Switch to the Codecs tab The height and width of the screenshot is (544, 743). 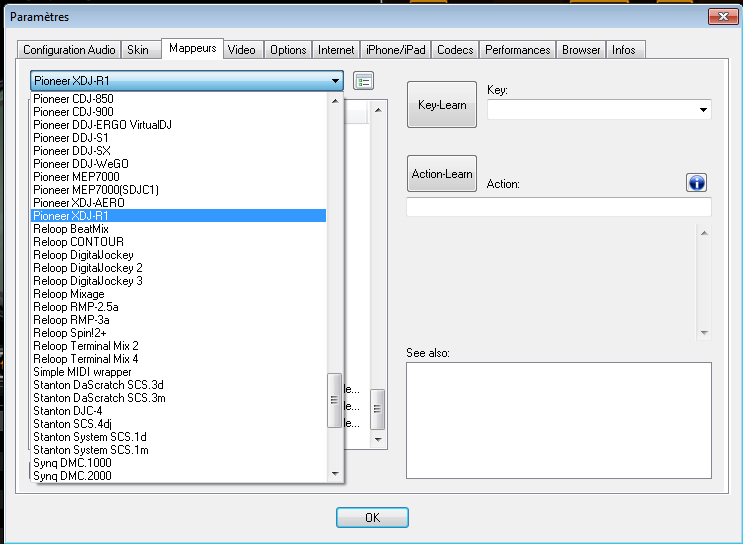(455, 50)
